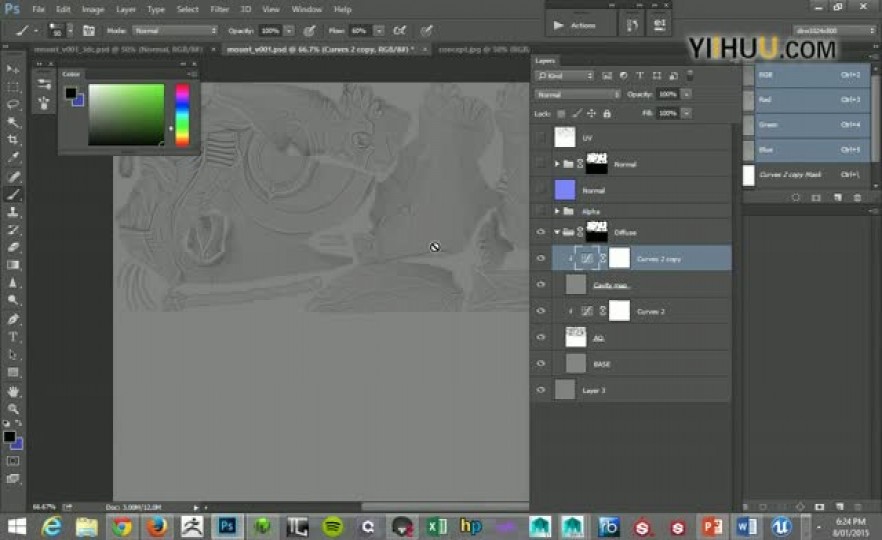
Task: Select the Blue channel
Action: (812, 150)
